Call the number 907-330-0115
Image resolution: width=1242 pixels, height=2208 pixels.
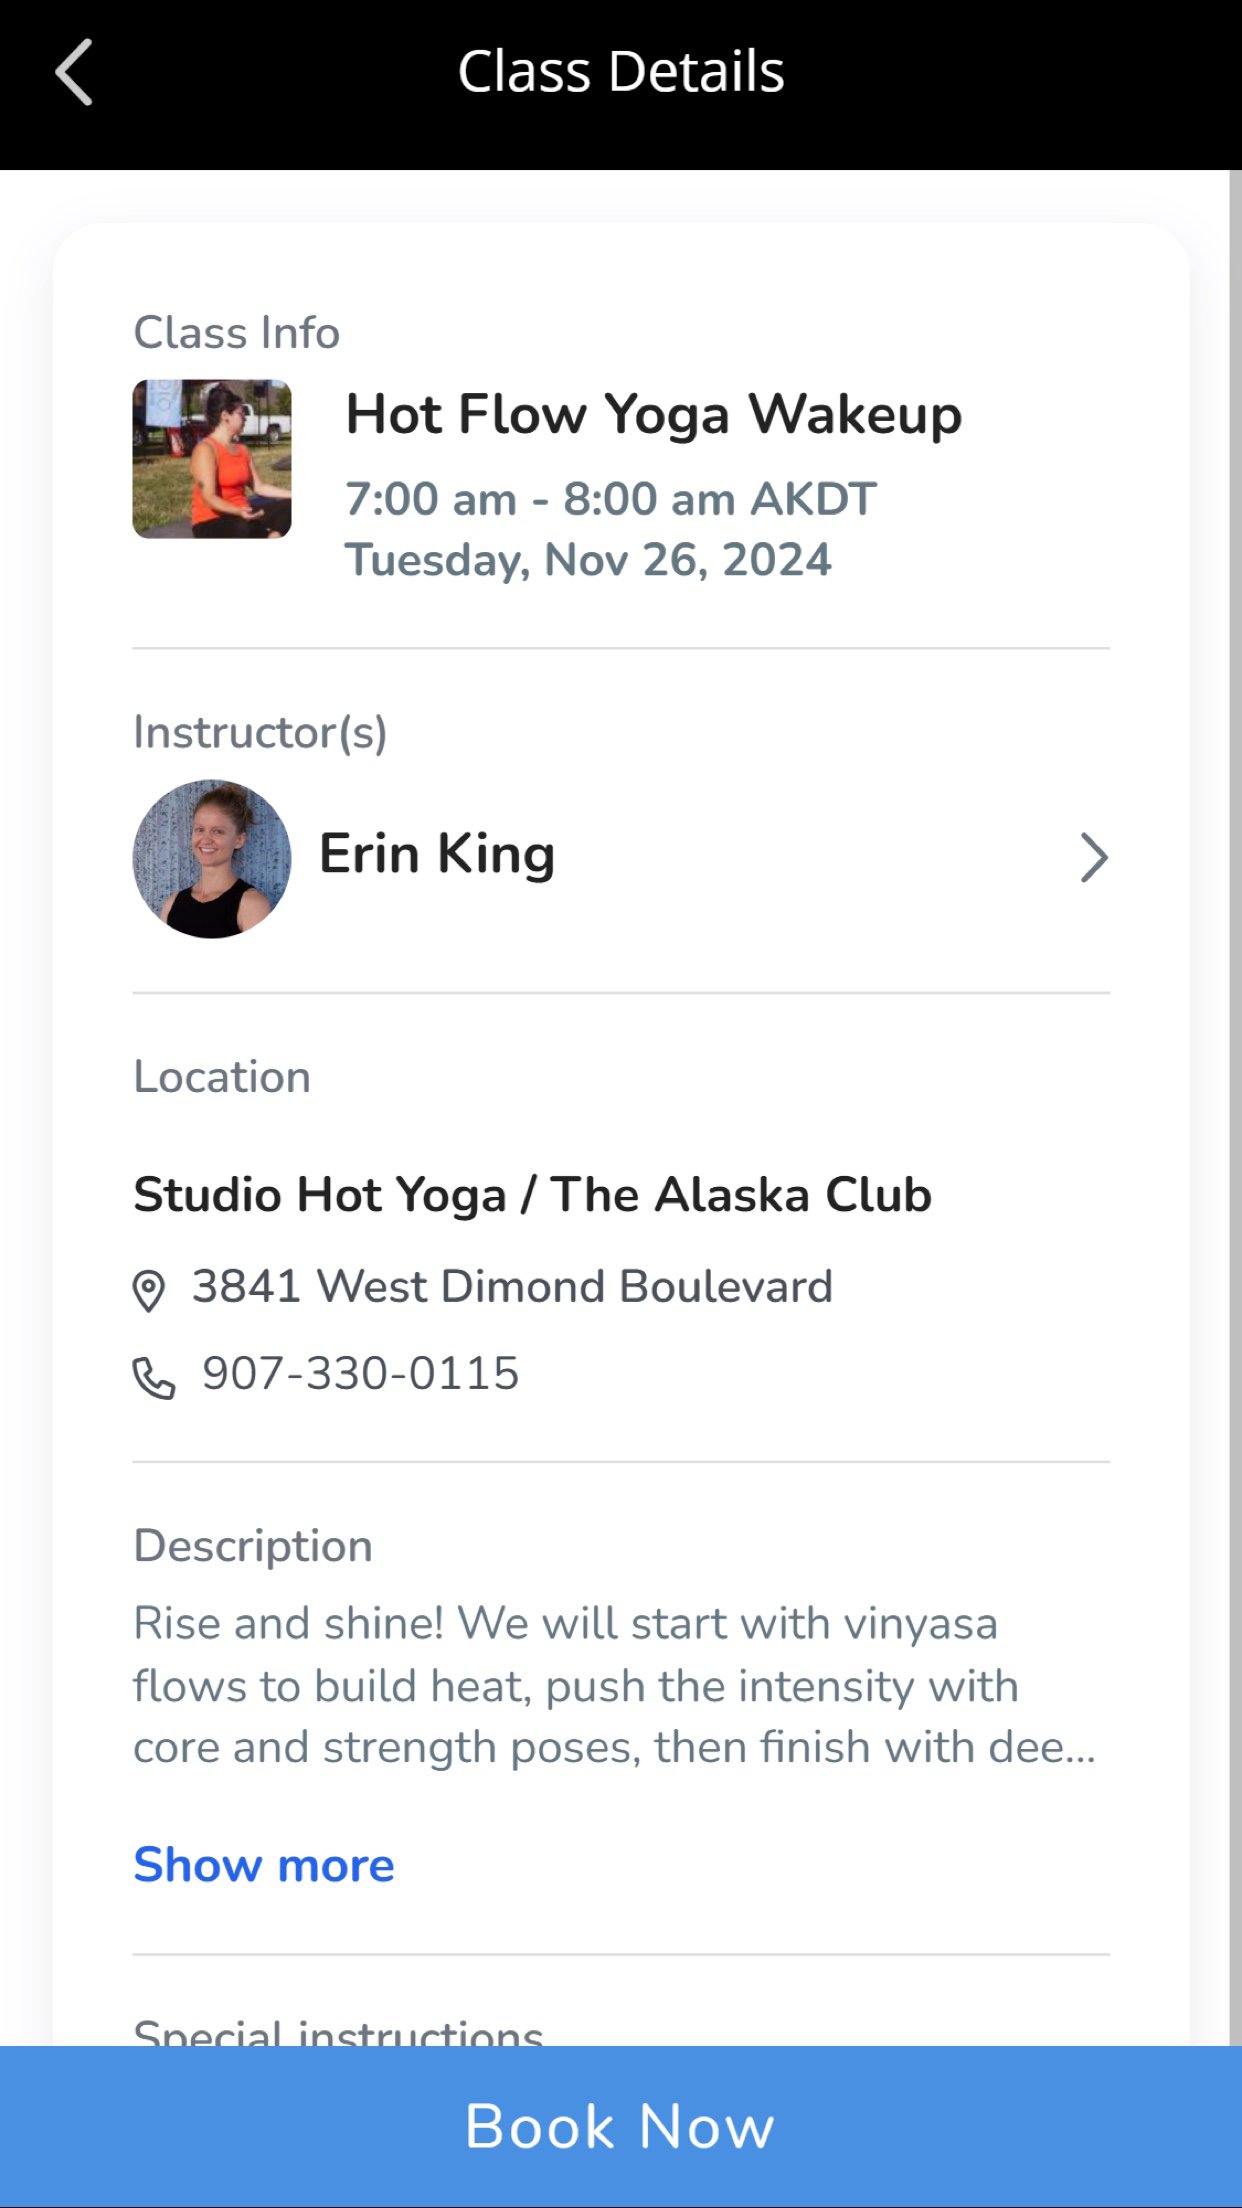[361, 1373]
